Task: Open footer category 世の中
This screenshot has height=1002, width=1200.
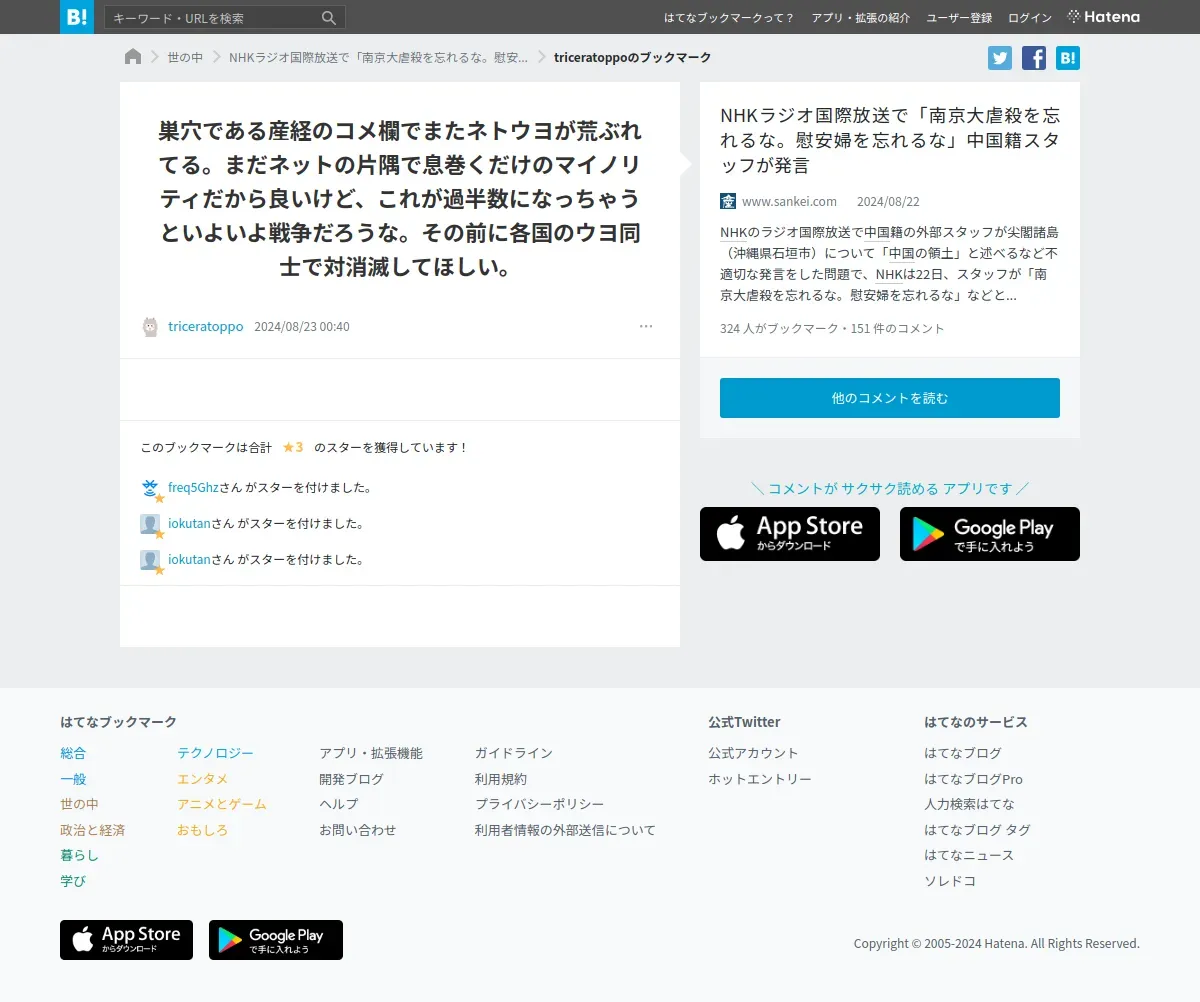Action: coord(79,804)
